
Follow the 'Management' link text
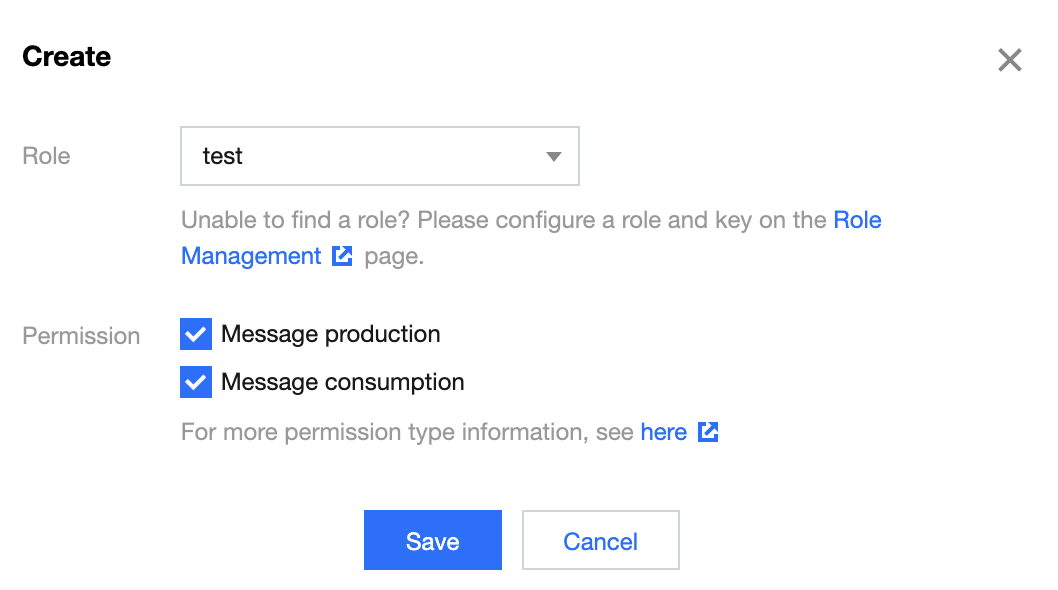coord(251,257)
